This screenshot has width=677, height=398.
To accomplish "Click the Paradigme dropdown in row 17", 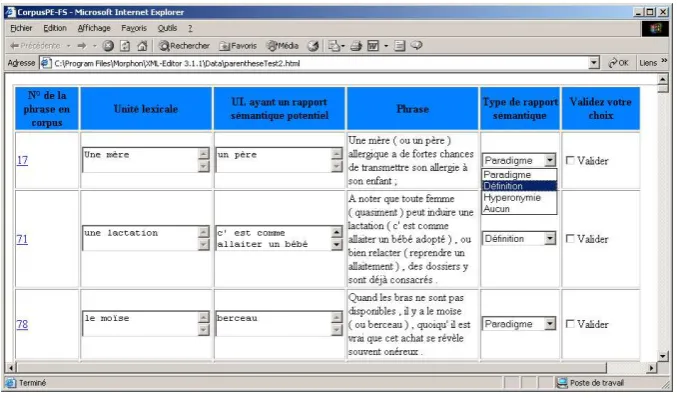I will point(519,160).
